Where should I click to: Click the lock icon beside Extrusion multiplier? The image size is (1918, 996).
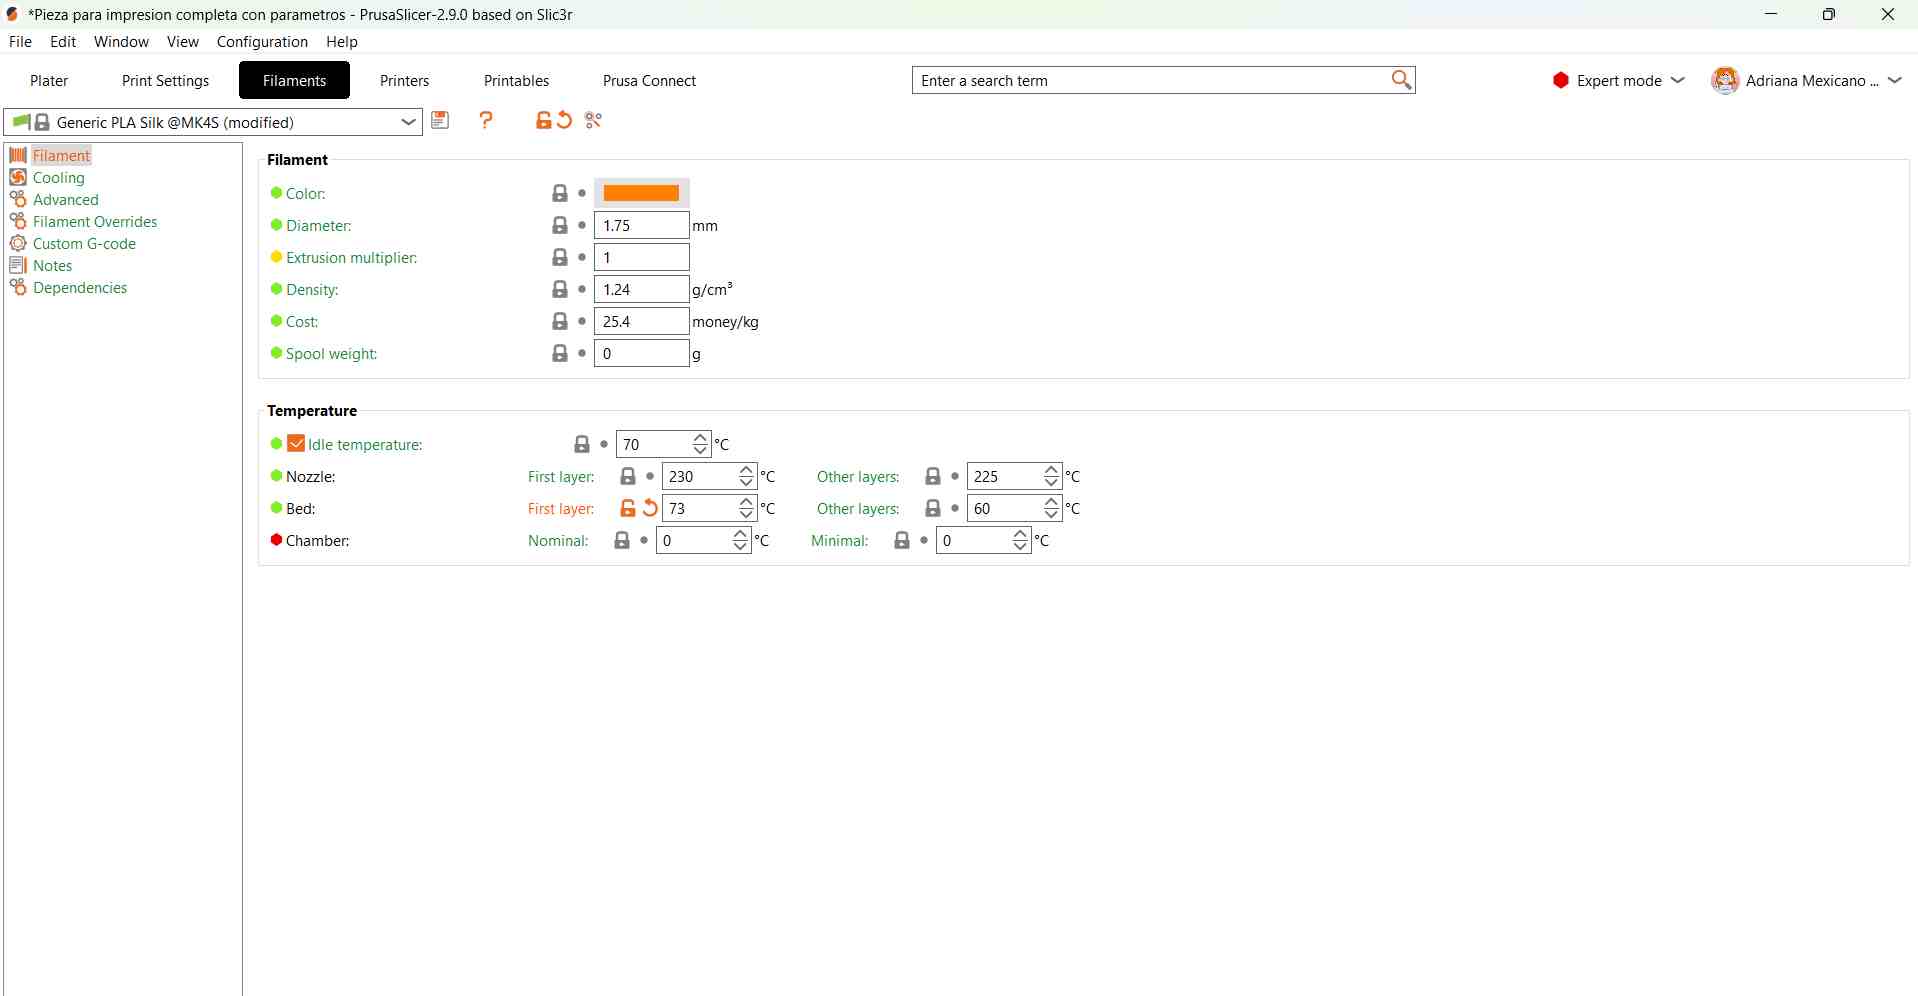pos(561,257)
